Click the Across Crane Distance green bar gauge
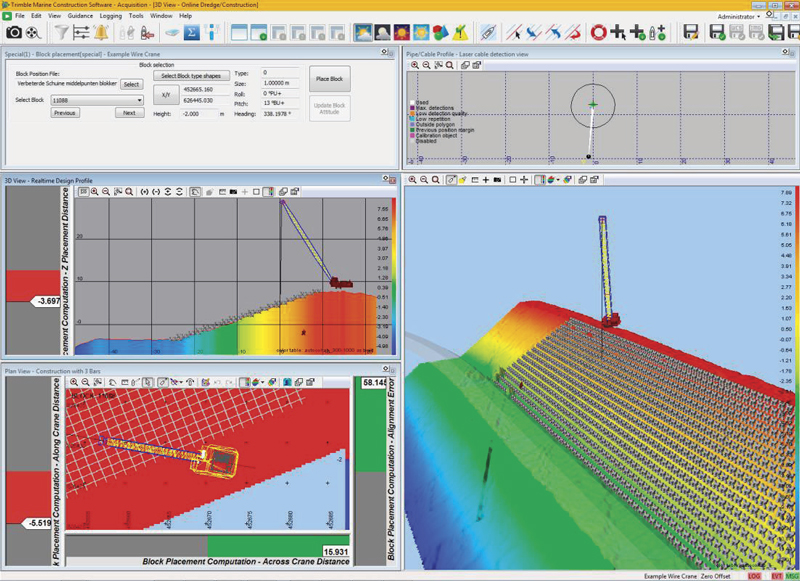The width and height of the screenshot is (800, 581). tap(279, 545)
